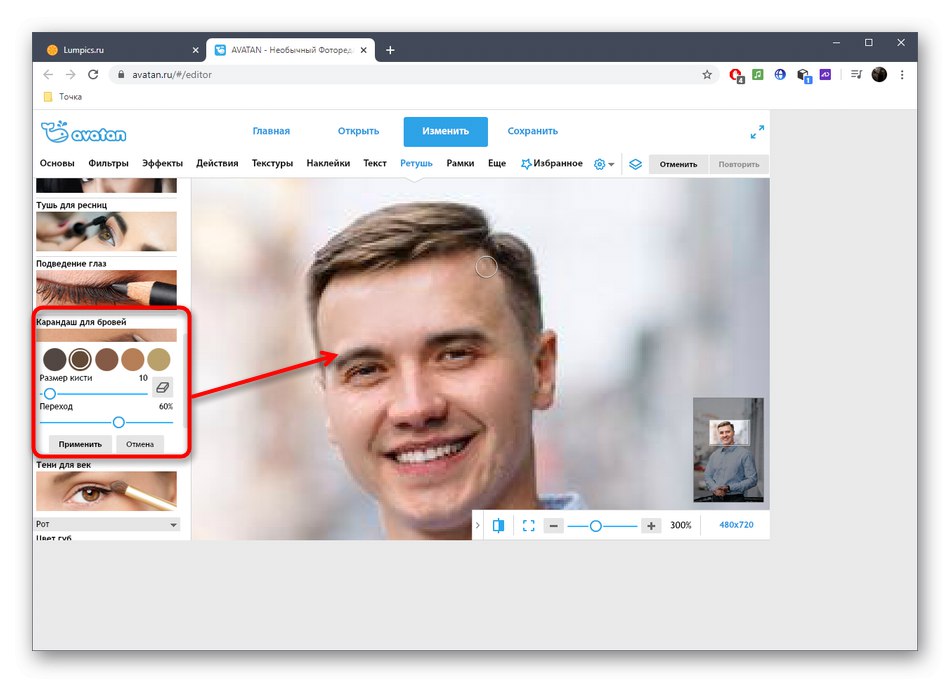Switch to Рамки tools
950x683 pixels.
point(460,163)
